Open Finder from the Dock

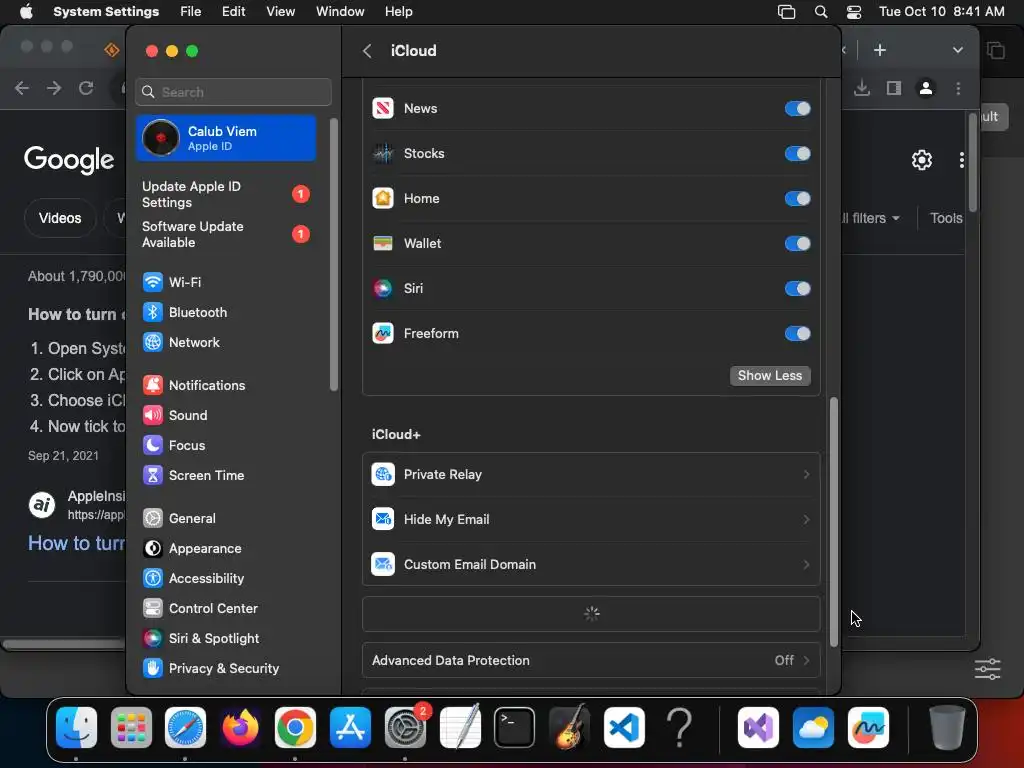(76, 728)
